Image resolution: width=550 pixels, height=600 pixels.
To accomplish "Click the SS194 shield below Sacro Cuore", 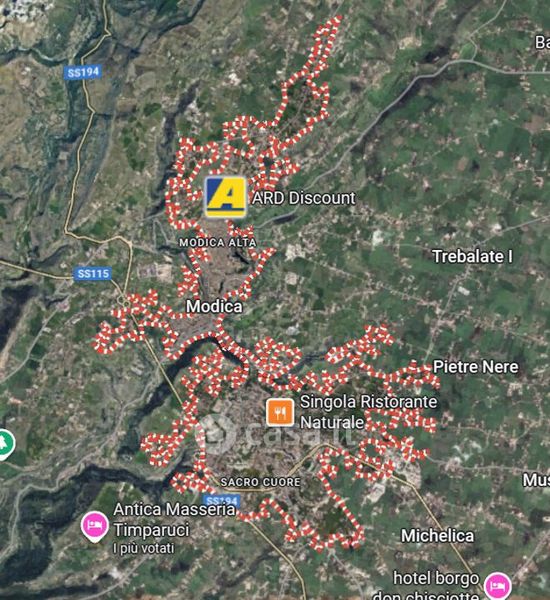I will click(222, 500).
